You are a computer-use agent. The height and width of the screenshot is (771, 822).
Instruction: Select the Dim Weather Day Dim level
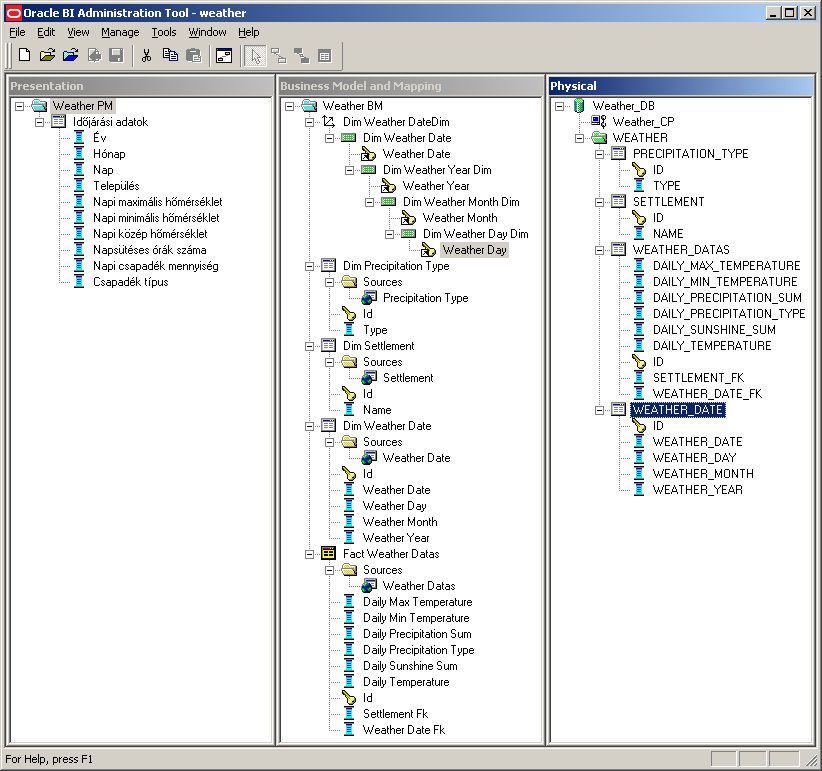tap(475, 234)
